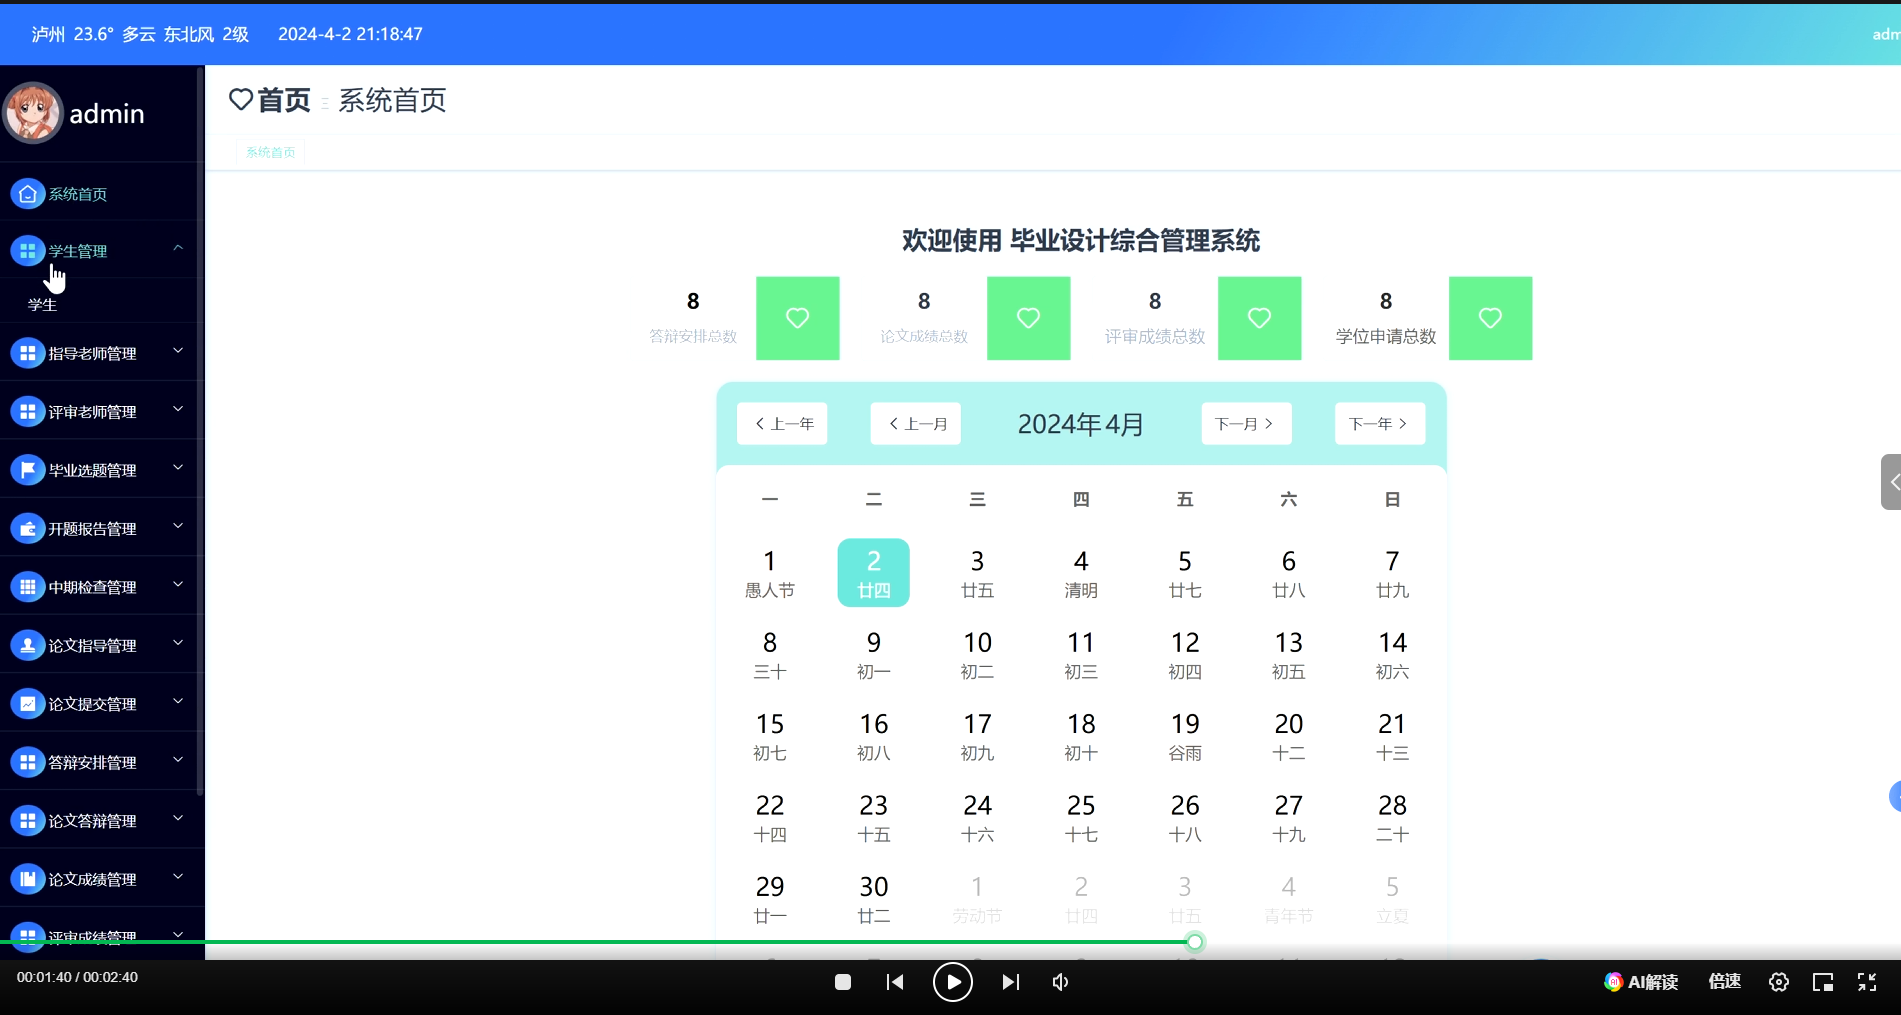Click the 论文提交管理 chart icon
Image resolution: width=1901 pixels, height=1015 pixels.
[x=28, y=704]
